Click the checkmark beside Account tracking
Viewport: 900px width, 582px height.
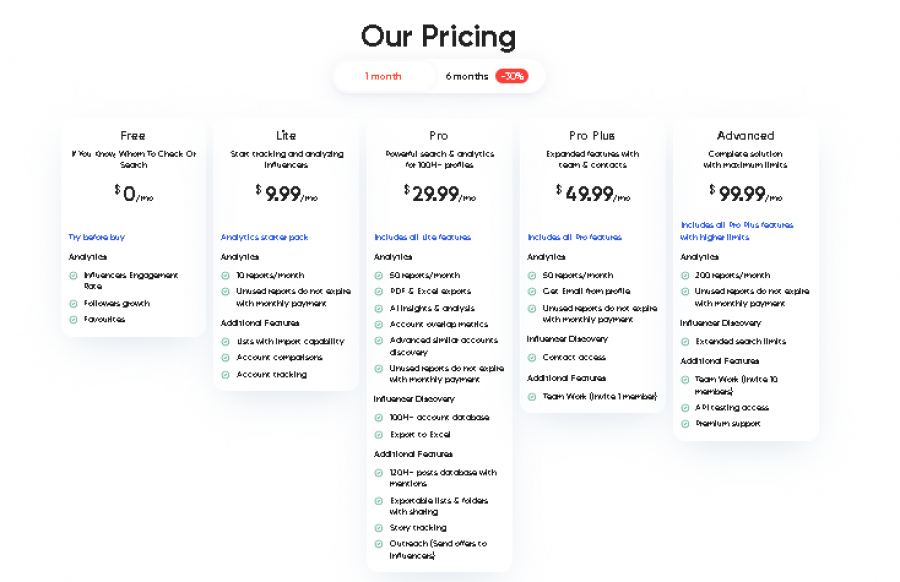(x=224, y=374)
